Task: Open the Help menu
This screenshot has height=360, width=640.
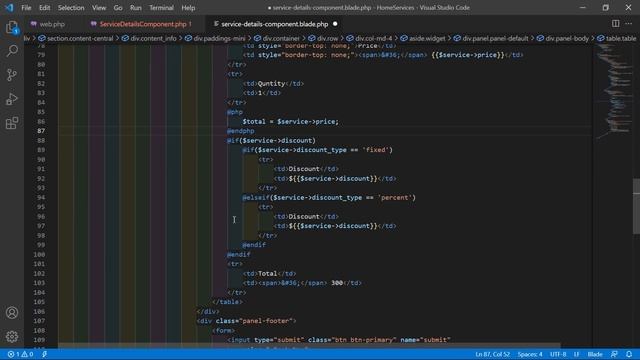Action: click(x=188, y=8)
